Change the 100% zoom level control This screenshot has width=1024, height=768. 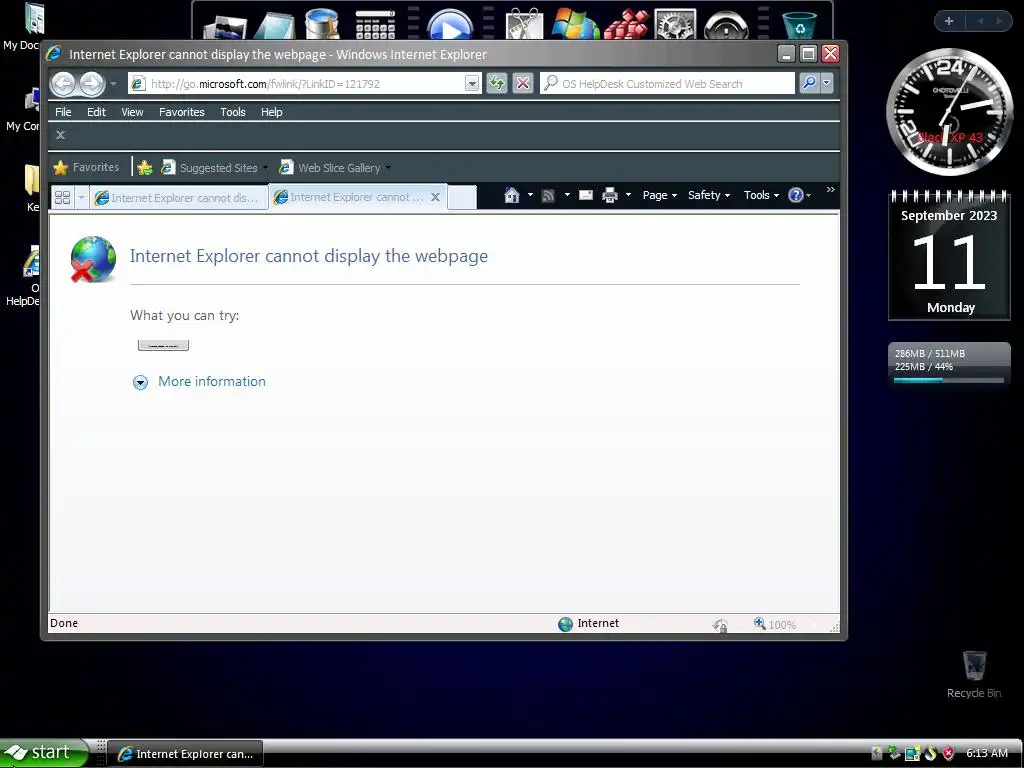tap(775, 624)
